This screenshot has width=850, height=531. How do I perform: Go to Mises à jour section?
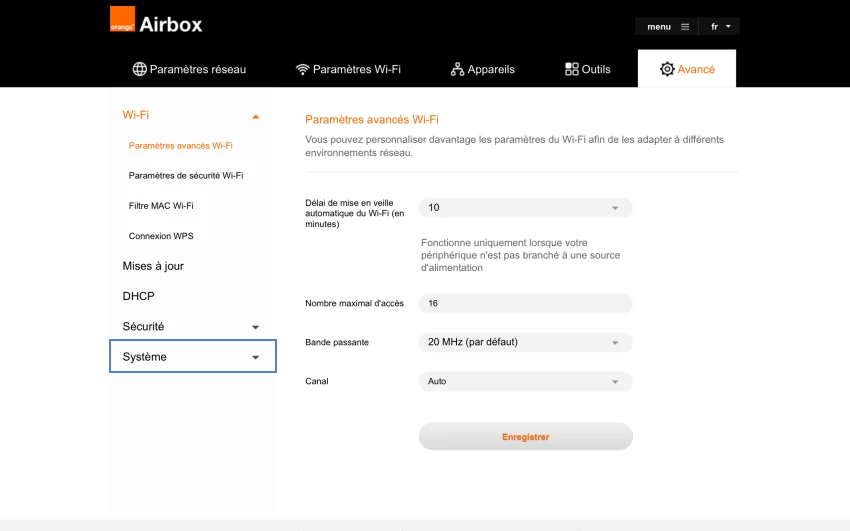point(153,266)
